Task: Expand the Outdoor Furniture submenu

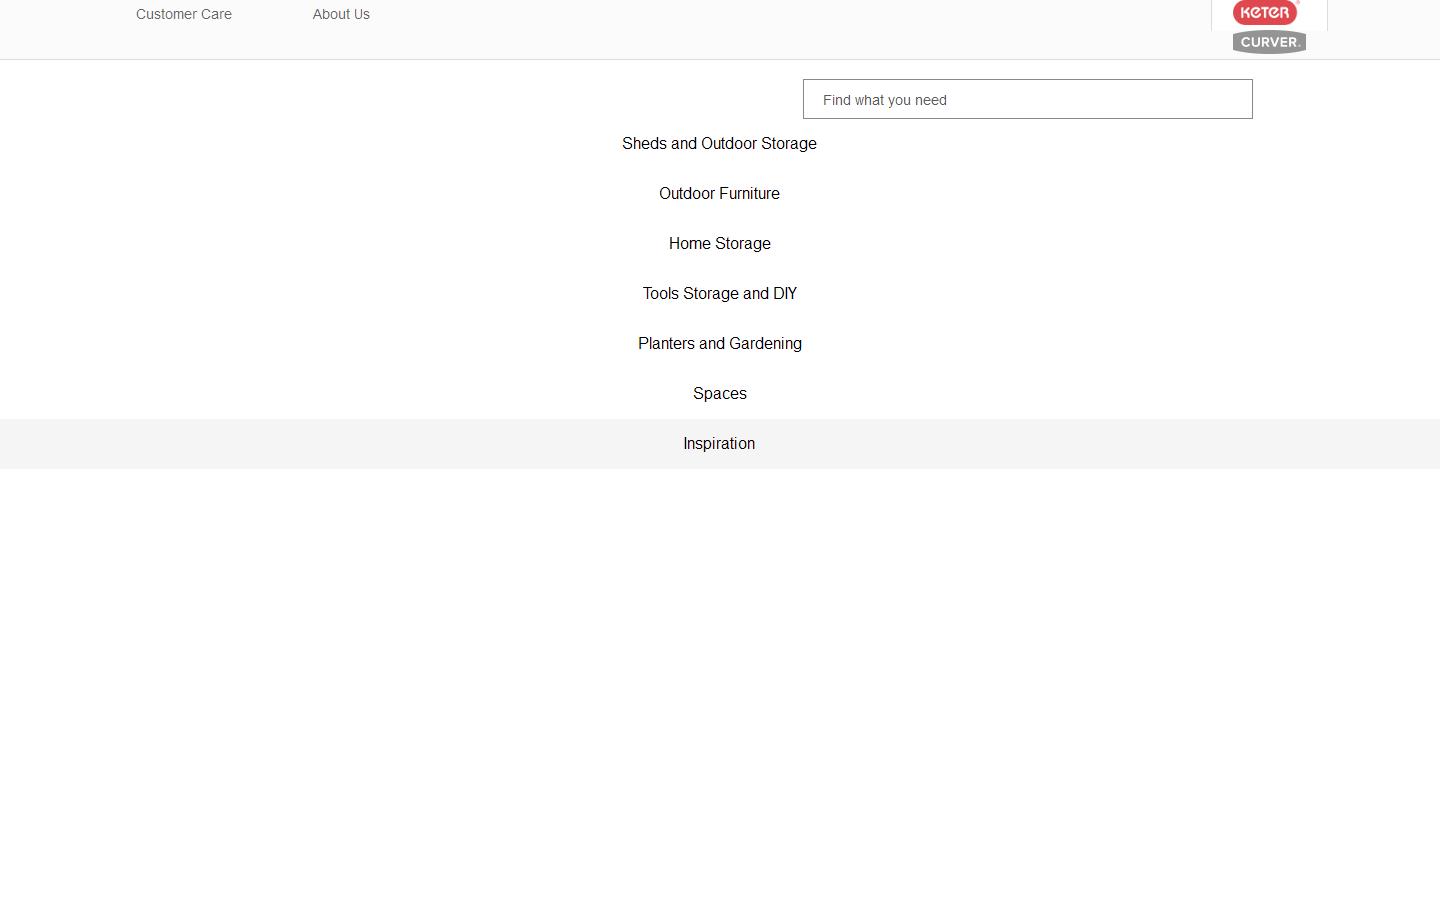Action: (x=719, y=194)
